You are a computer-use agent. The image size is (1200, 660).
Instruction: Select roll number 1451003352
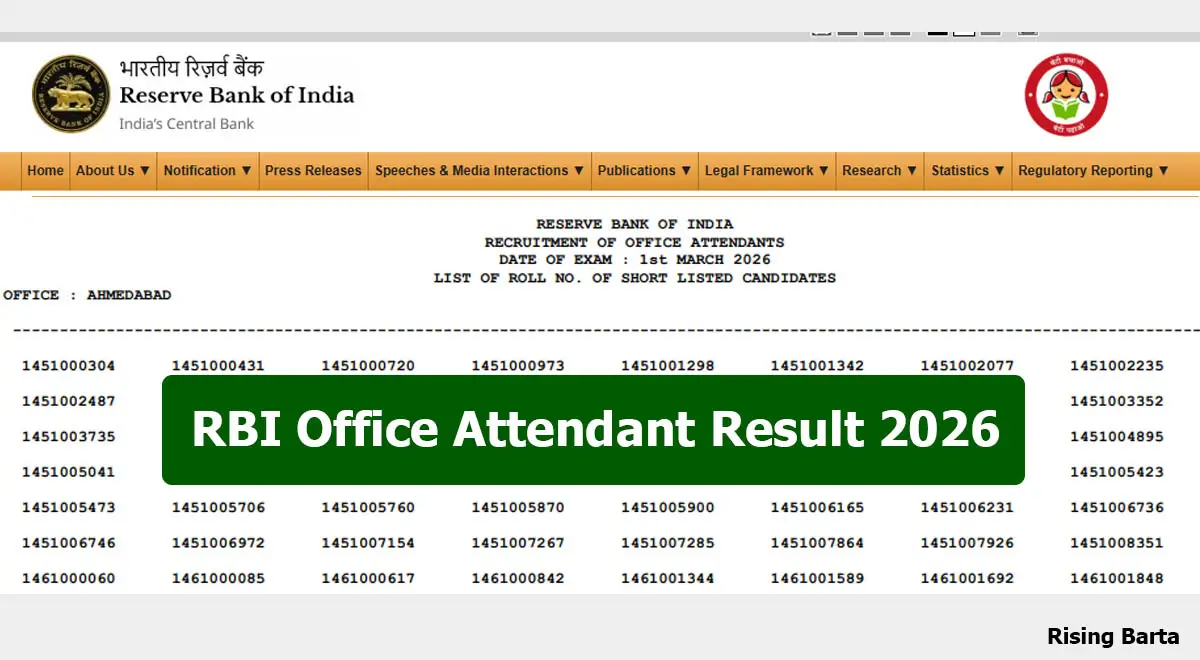tap(1117, 401)
